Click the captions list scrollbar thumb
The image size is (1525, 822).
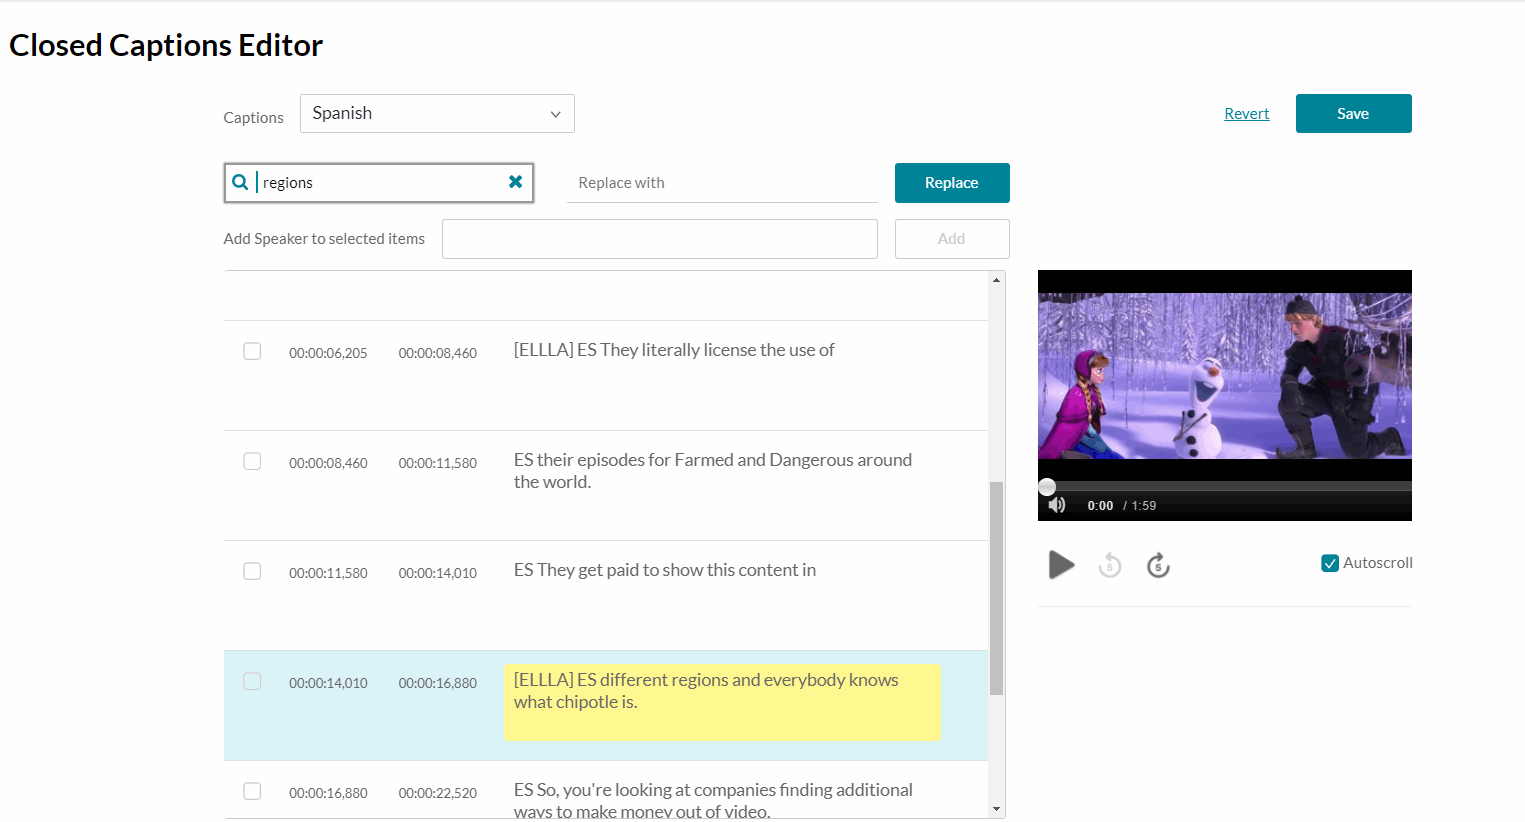[x=996, y=588]
